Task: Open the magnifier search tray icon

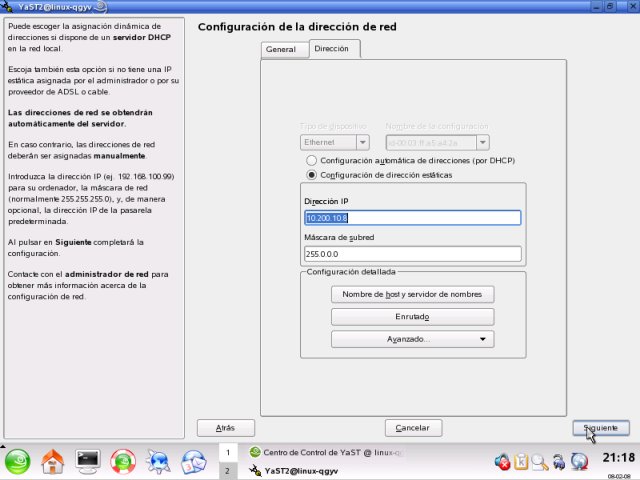Action: tap(540, 462)
